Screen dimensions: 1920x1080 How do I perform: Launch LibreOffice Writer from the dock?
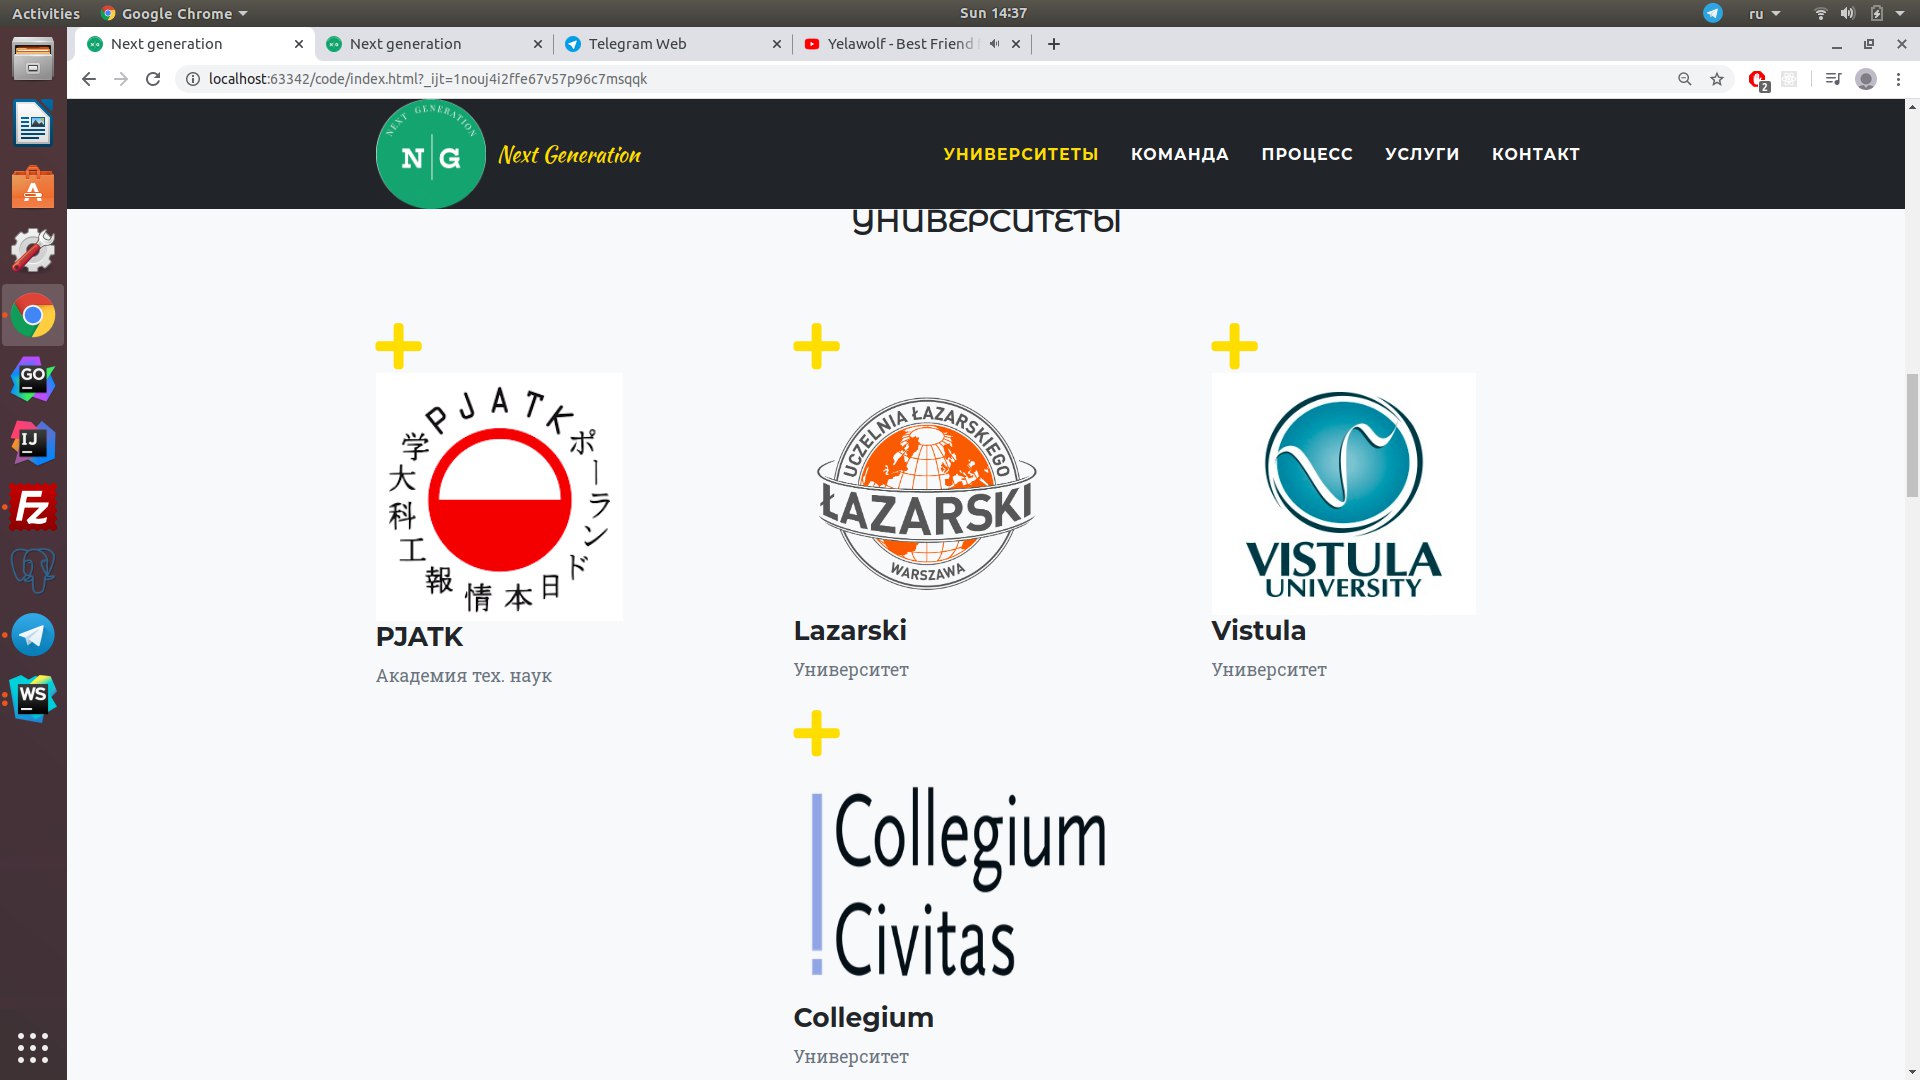33,124
